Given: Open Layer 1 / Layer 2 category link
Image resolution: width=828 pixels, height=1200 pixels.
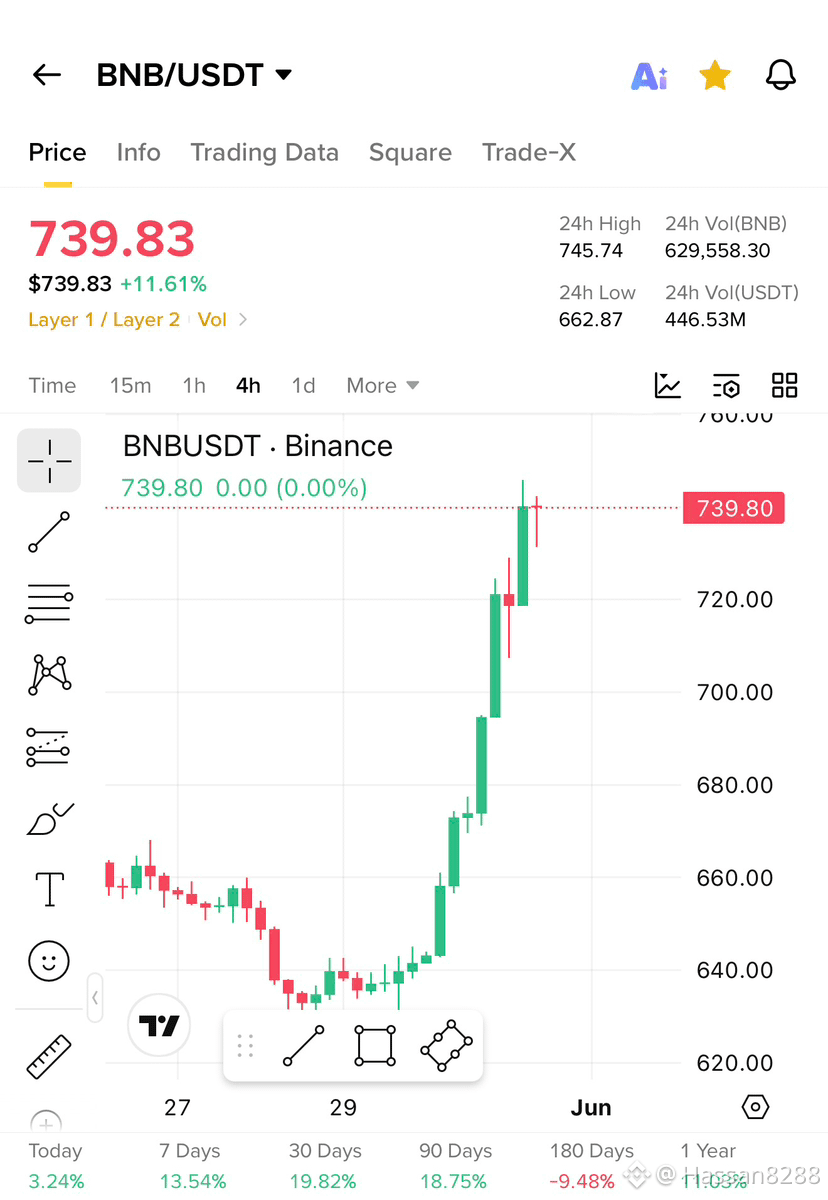Looking at the screenshot, I should point(104,320).
